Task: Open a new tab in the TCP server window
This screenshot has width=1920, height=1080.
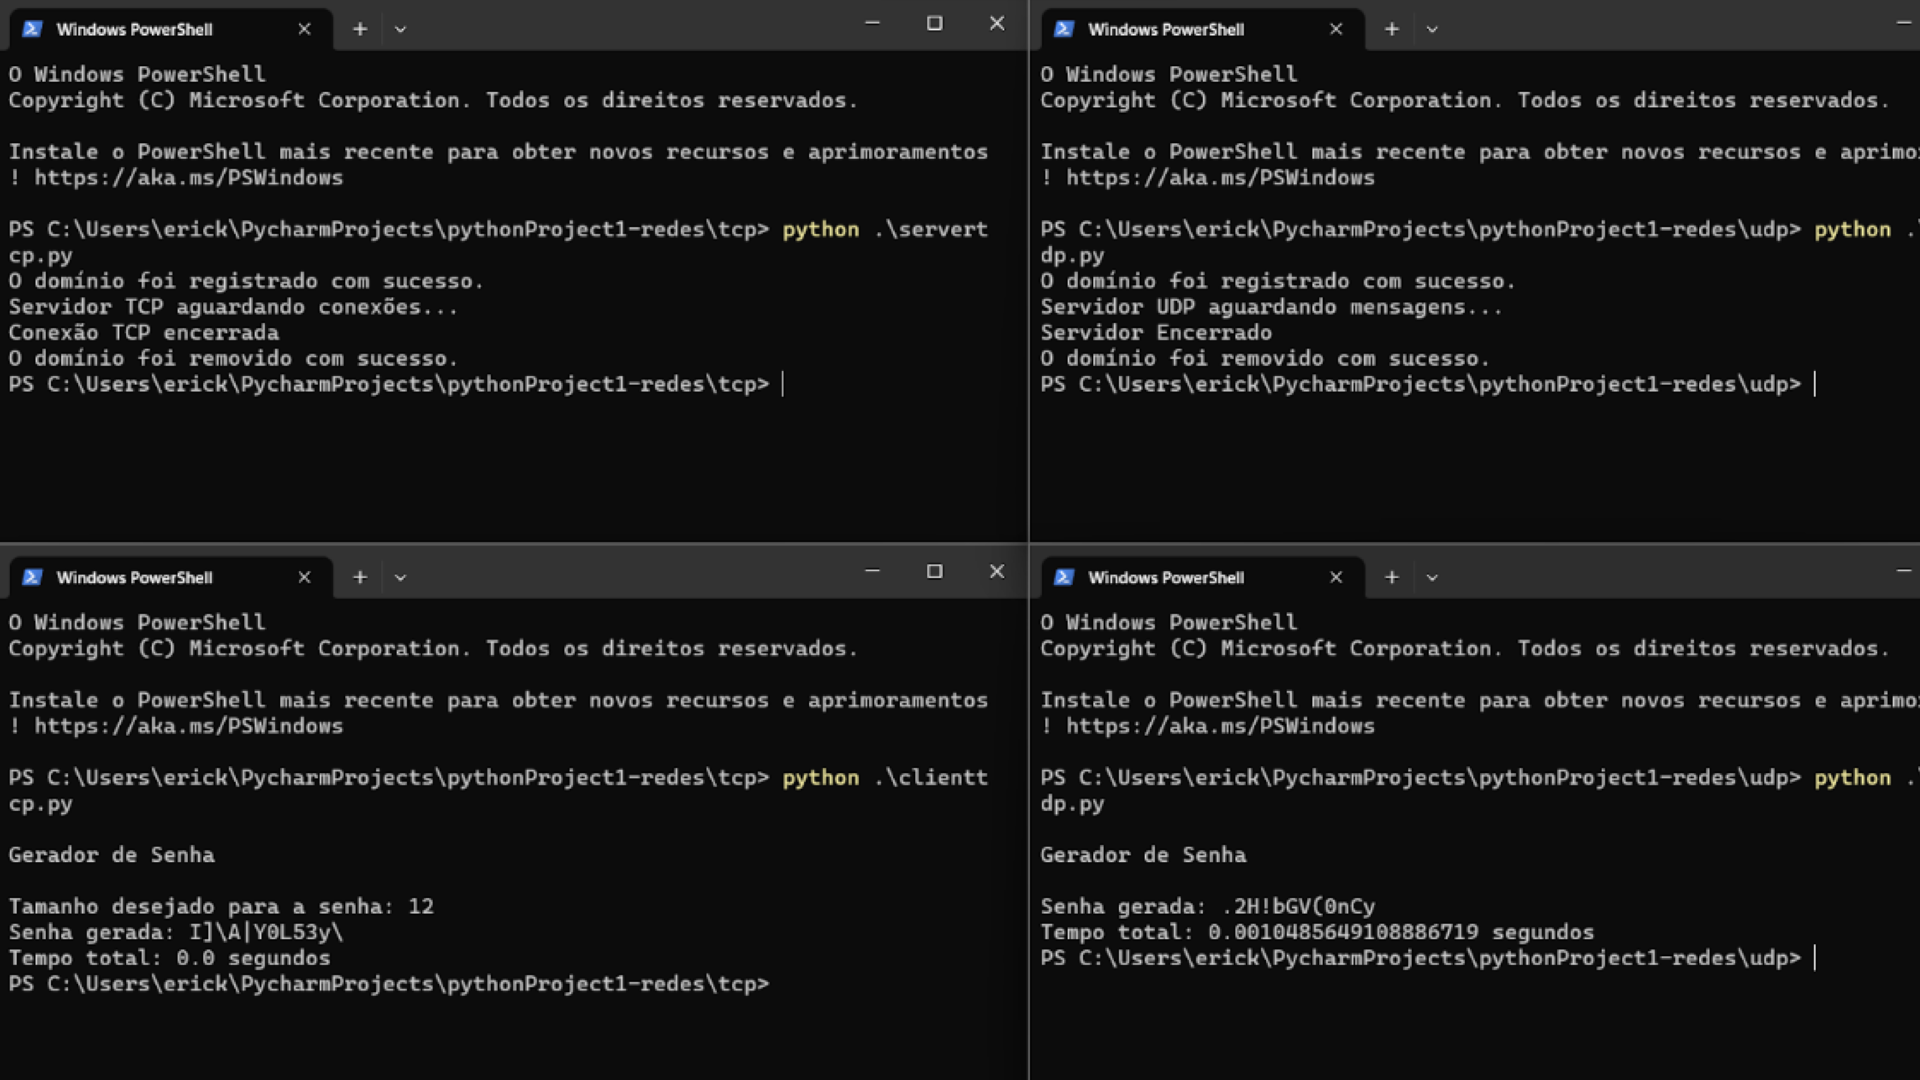Action: 360,29
